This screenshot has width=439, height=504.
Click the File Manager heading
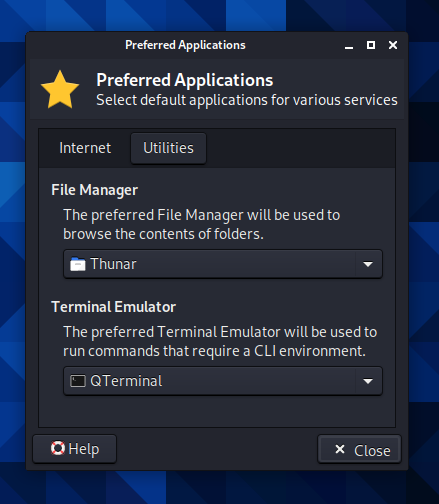click(94, 190)
